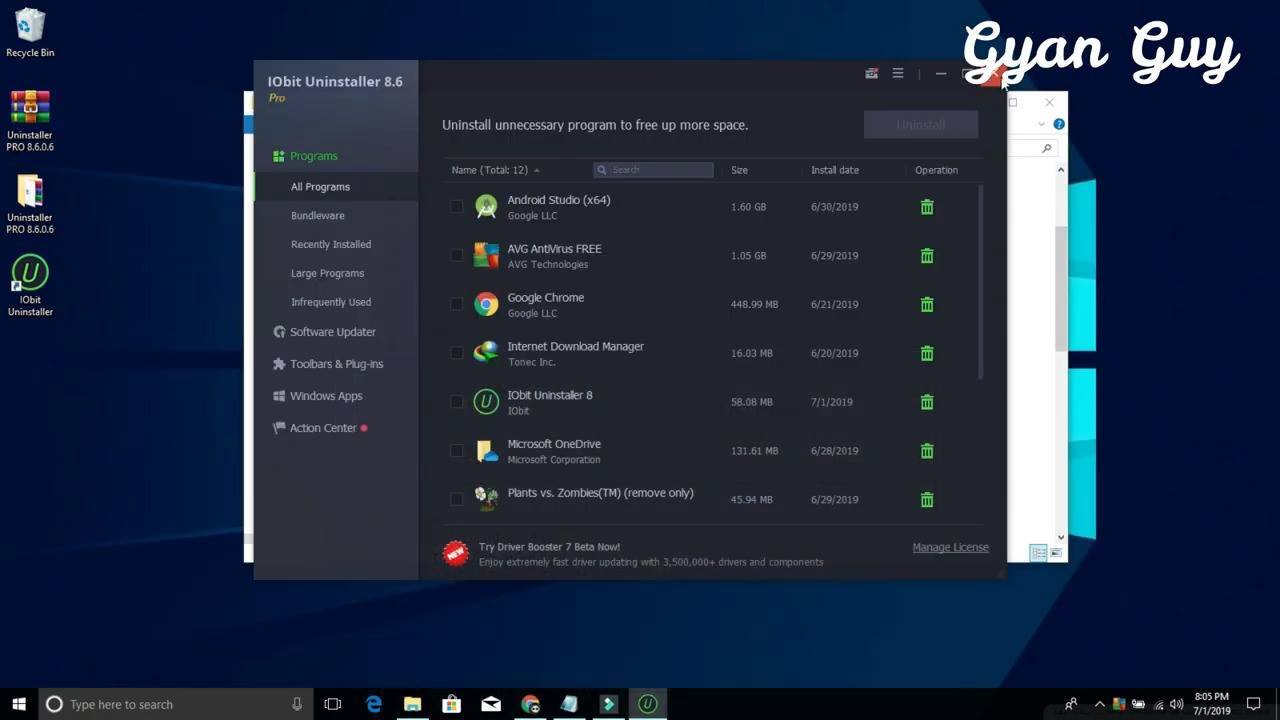Click the taskbar clock showing 8:05 PM
1280x720 pixels.
point(1211,704)
